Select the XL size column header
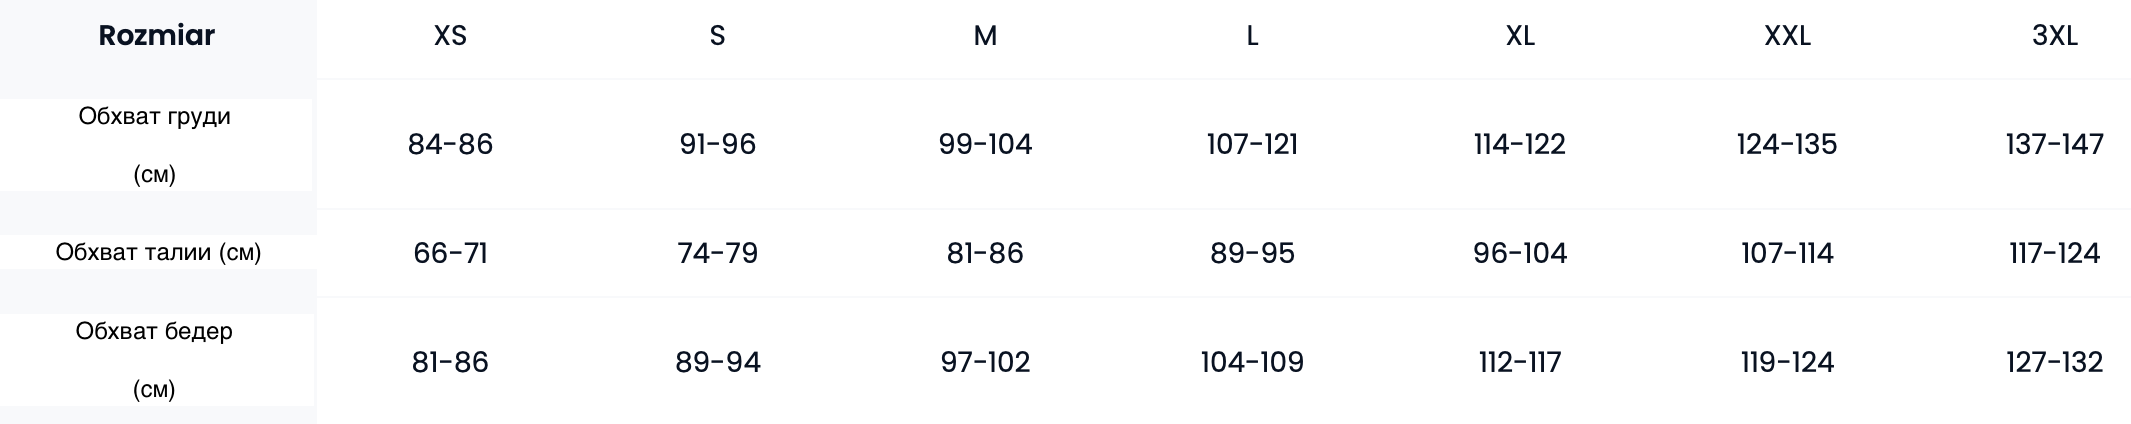This screenshot has width=2131, height=424. point(1520,36)
